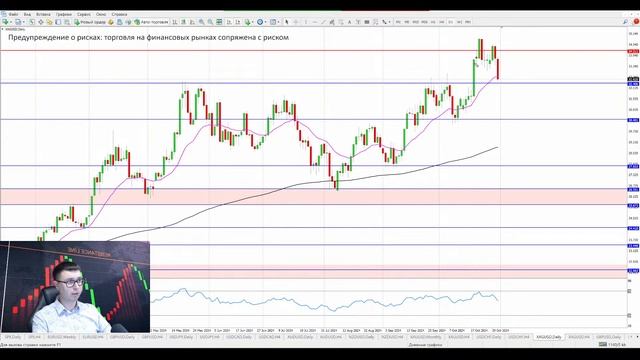Expand the Templates dropdown arrow
The image size is (640, 360).
(278, 22)
